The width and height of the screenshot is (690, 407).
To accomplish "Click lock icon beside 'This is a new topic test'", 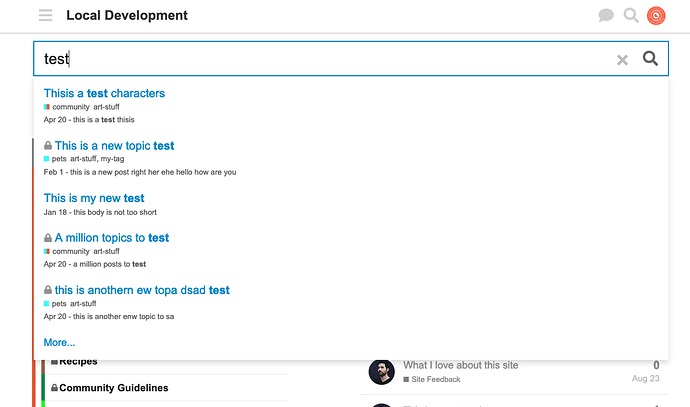I will coord(48,146).
